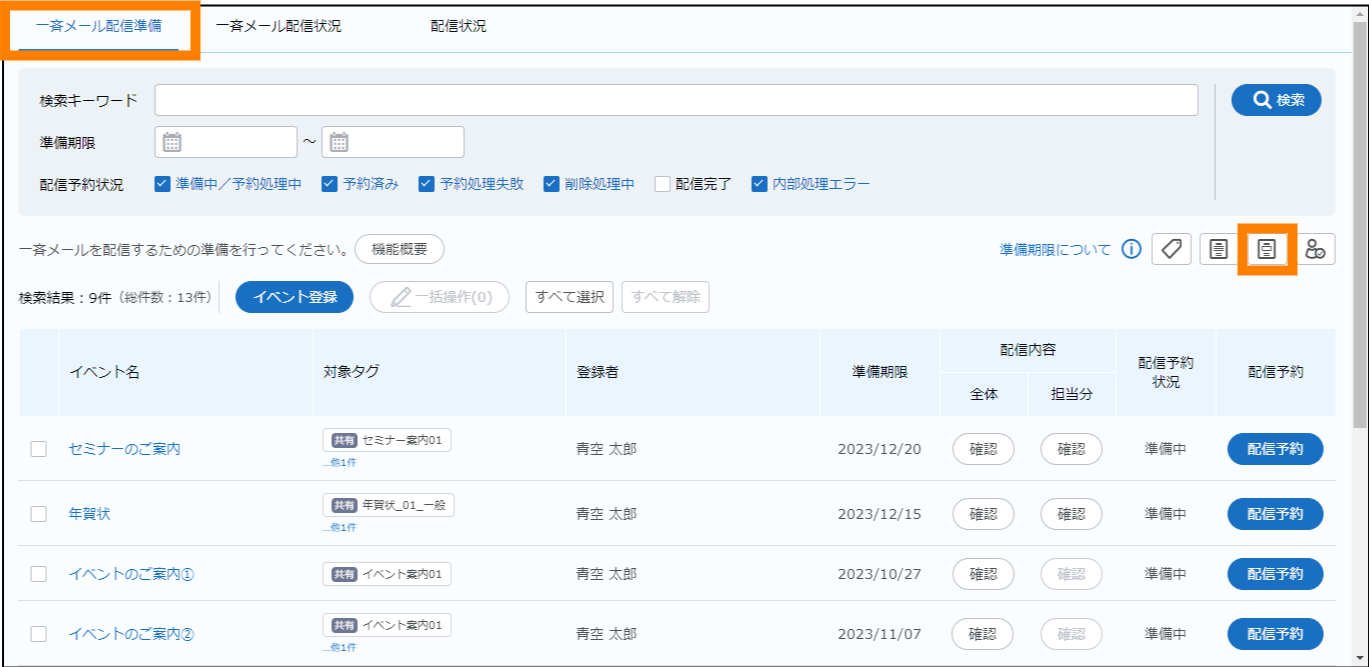Open the tag management icon button
This screenshot has height=667, width=1369.
point(1171,249)
